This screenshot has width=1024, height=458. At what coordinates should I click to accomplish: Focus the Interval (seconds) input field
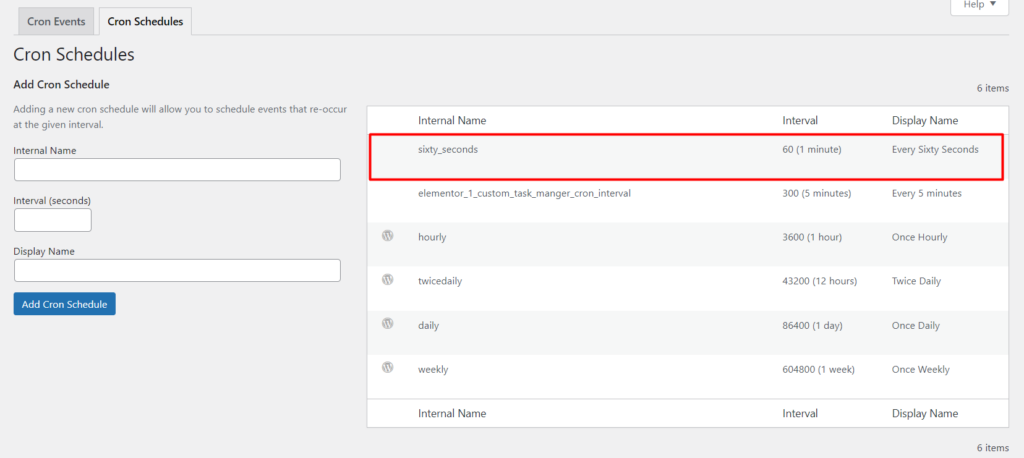52,220
